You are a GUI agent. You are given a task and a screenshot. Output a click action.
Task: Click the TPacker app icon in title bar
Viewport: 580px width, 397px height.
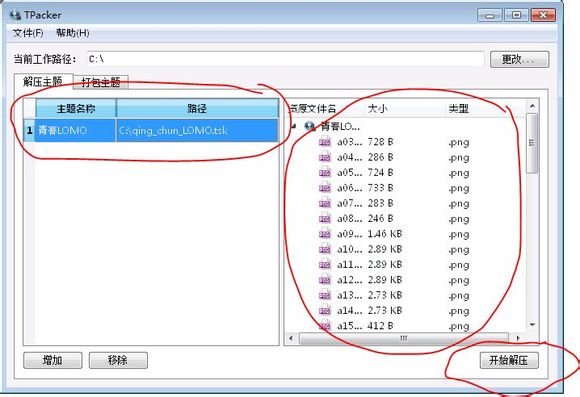15,15
